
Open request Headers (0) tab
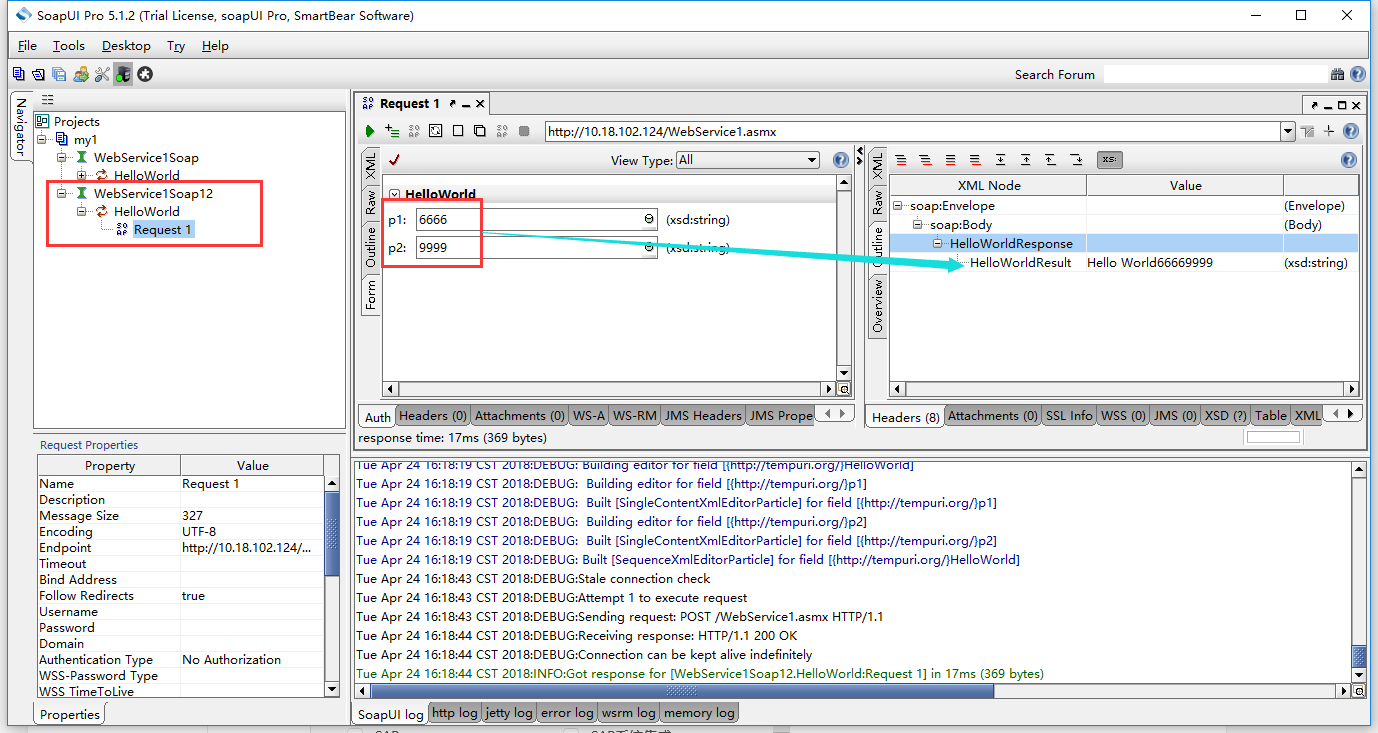point(433,416)
